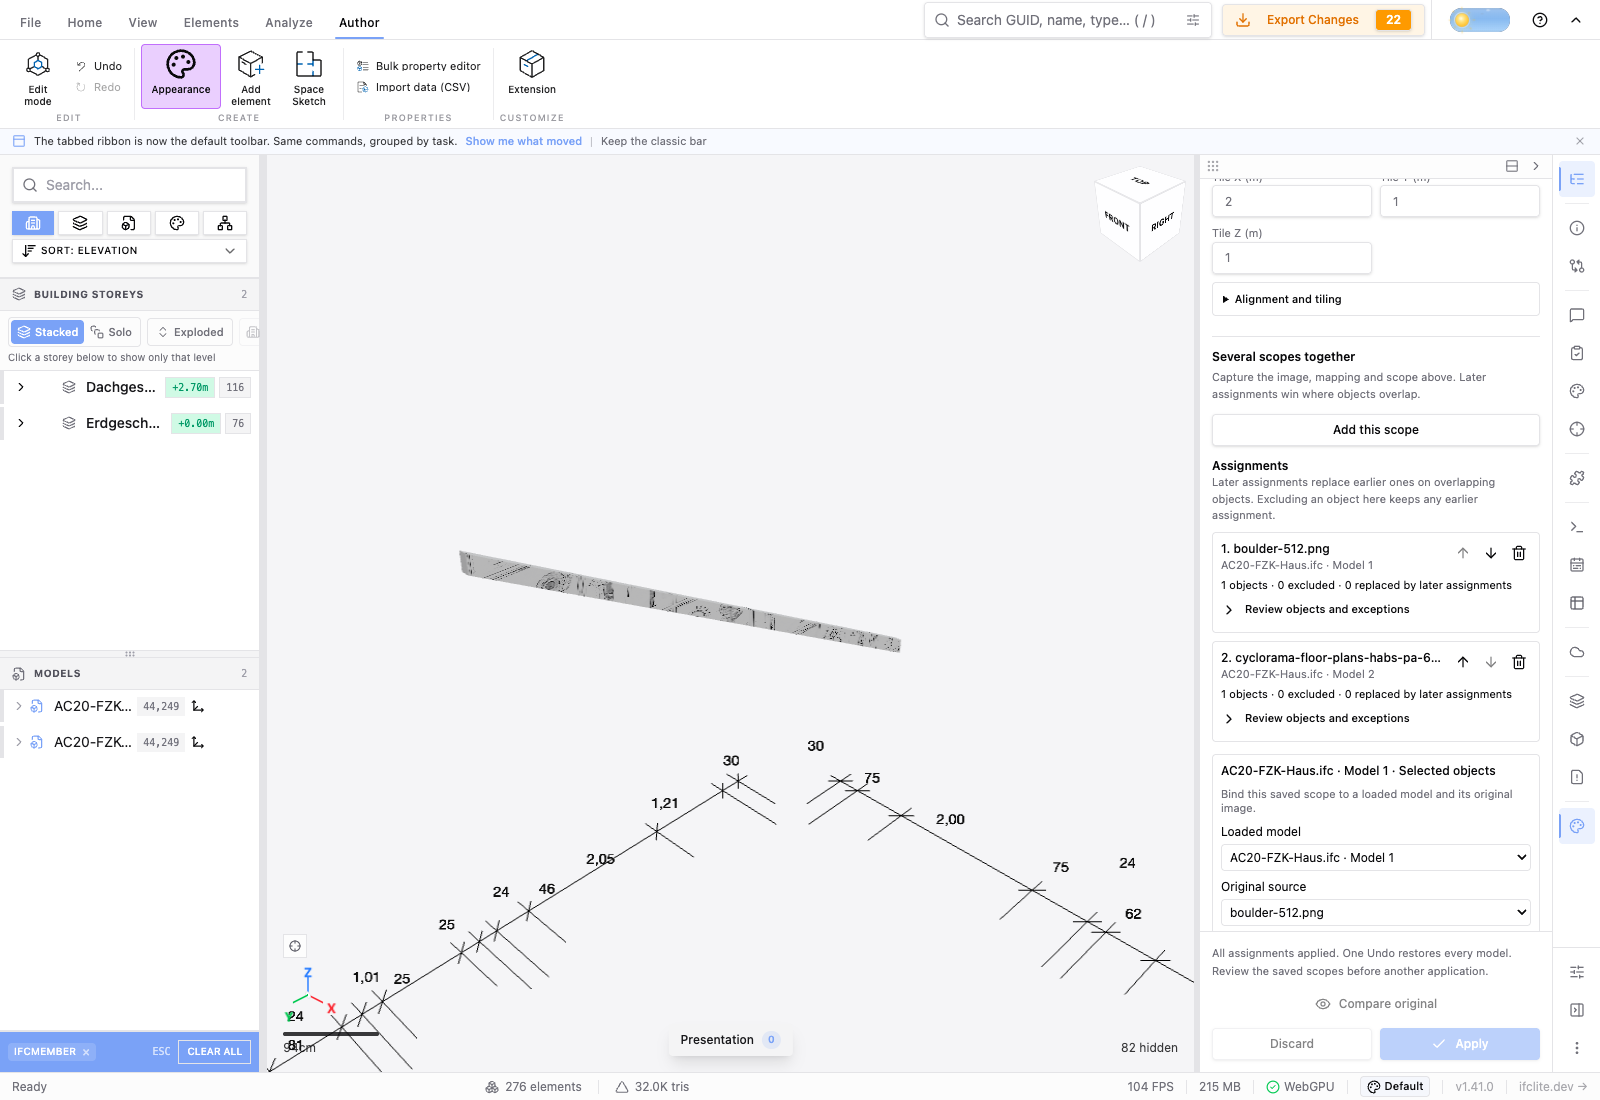1600x1100 pixels.
Task: Open the Original source dropdown
Action: [x=1376, y=913]
